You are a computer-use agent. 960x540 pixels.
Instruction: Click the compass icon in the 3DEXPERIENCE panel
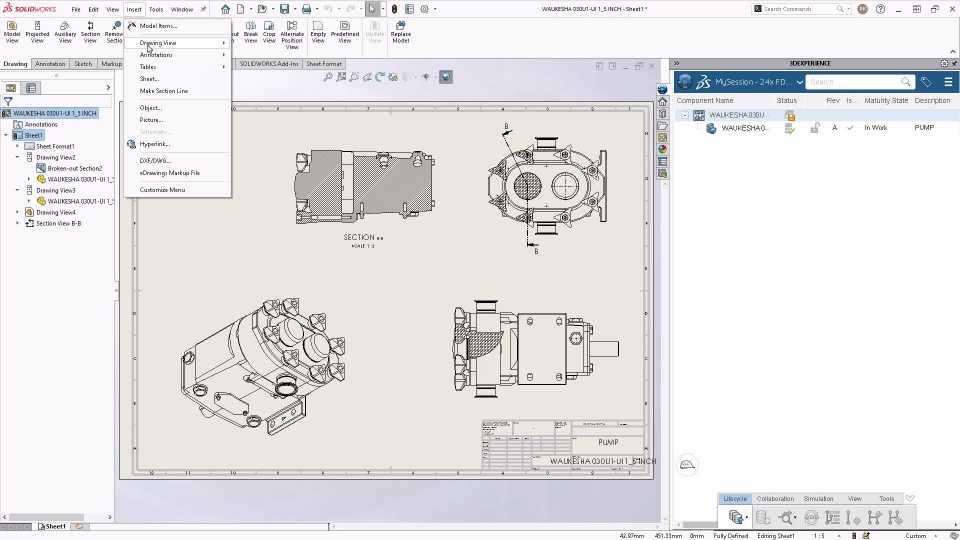684,82
